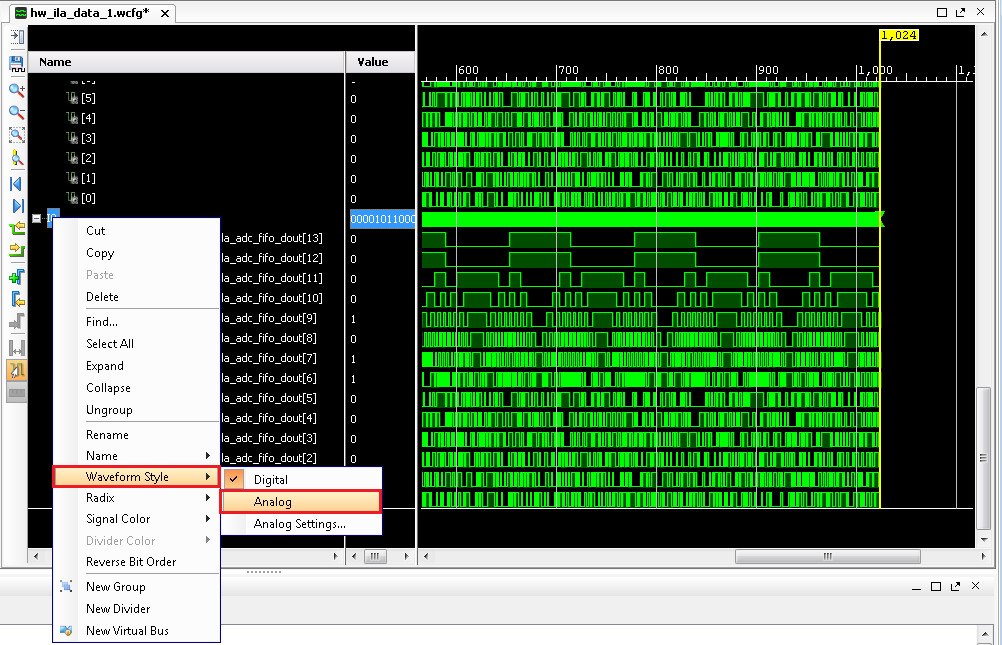Image resolution: width=1002 pixels, height=645 pixels.
Task: Choose Find... from context menu
Action: pos(137,322)
